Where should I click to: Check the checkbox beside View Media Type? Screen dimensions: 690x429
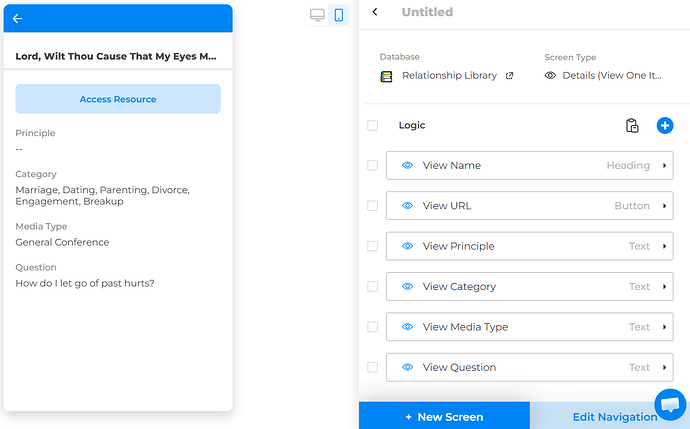(373, 327)
